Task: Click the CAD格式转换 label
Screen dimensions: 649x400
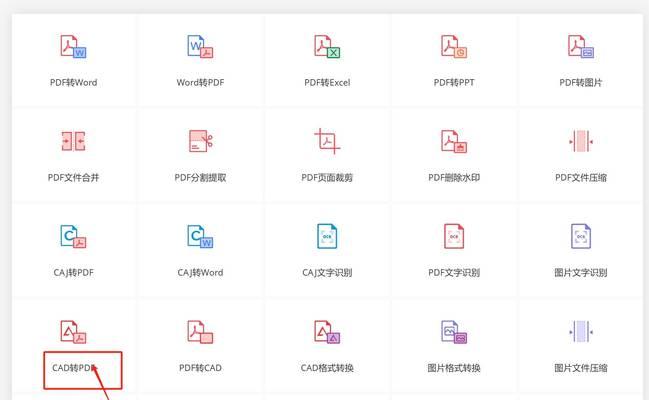Action: [x=327, y=368]
